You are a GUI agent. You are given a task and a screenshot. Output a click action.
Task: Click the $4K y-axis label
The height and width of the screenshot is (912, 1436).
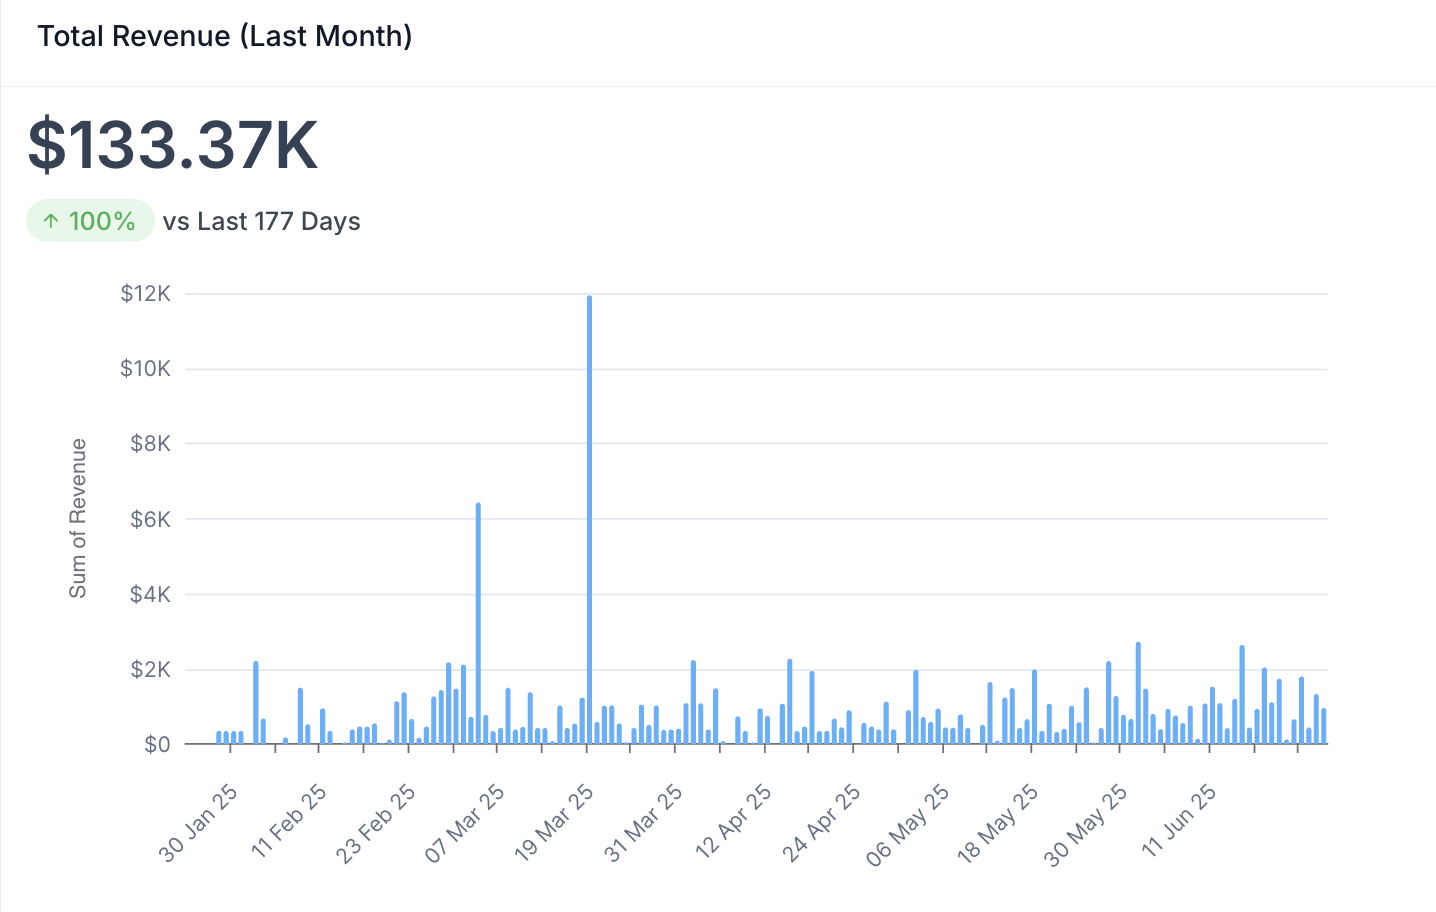(x=150, y=594)
